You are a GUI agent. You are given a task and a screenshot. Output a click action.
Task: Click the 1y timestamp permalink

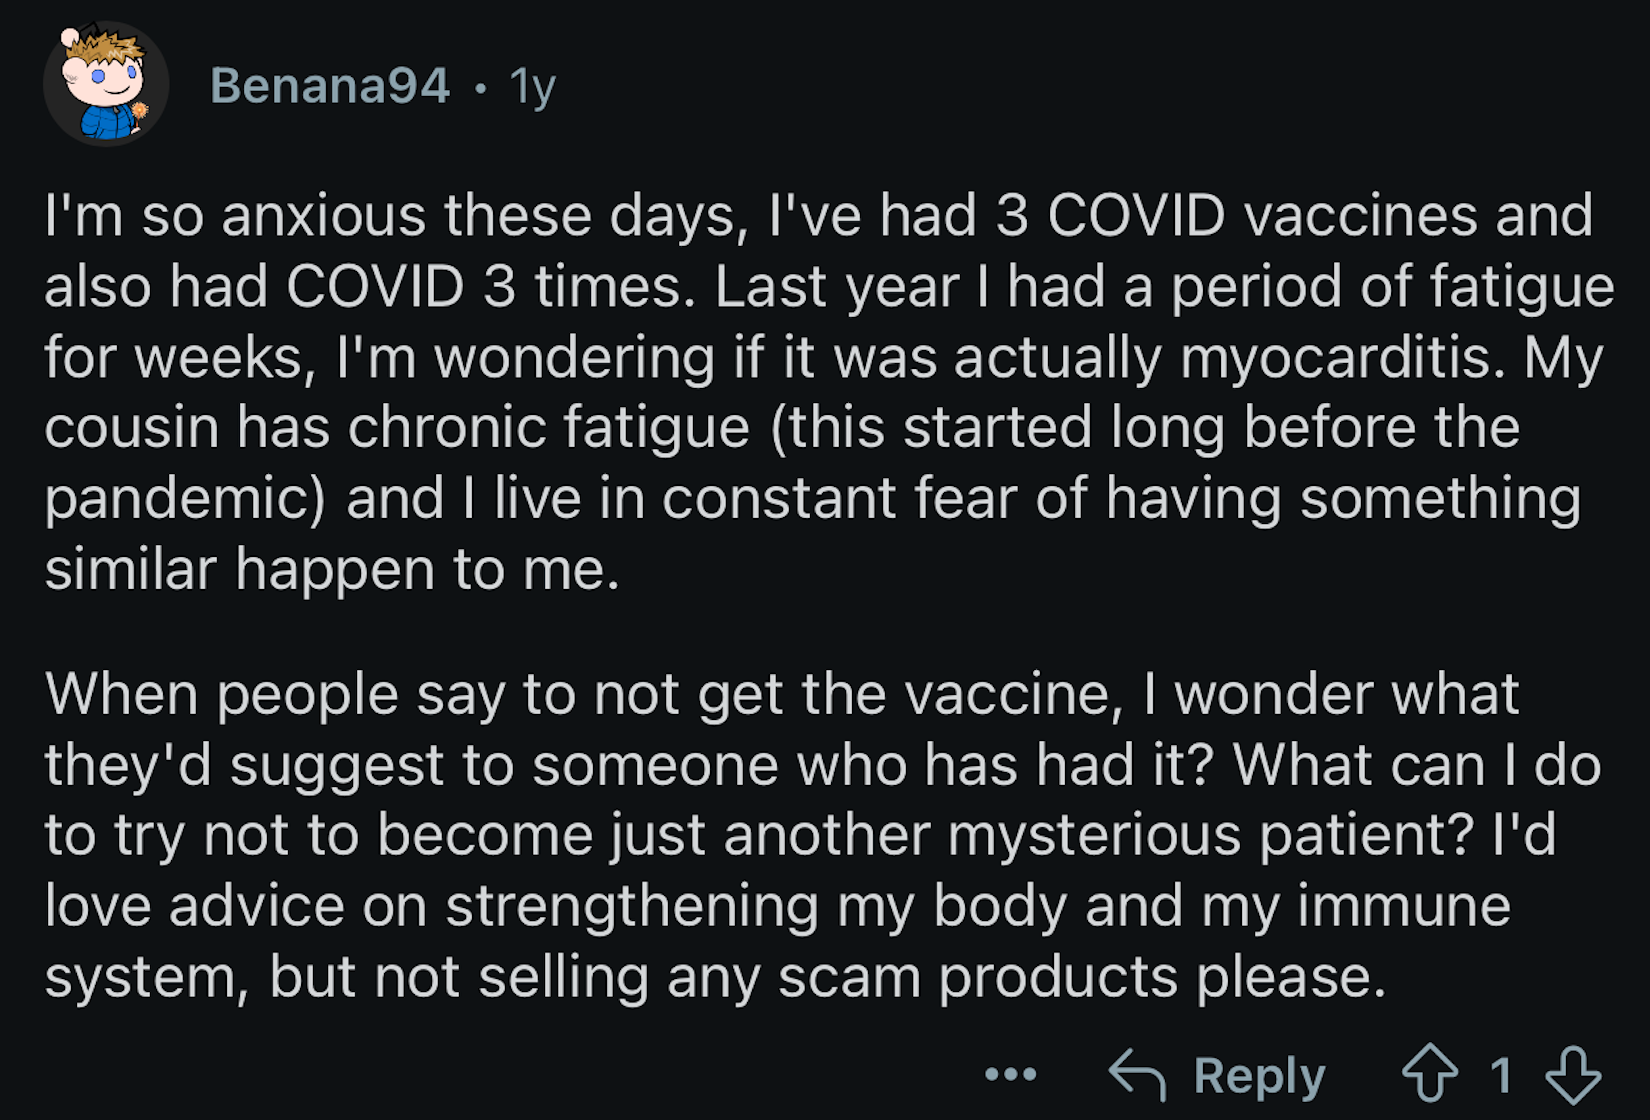[532, 87]
